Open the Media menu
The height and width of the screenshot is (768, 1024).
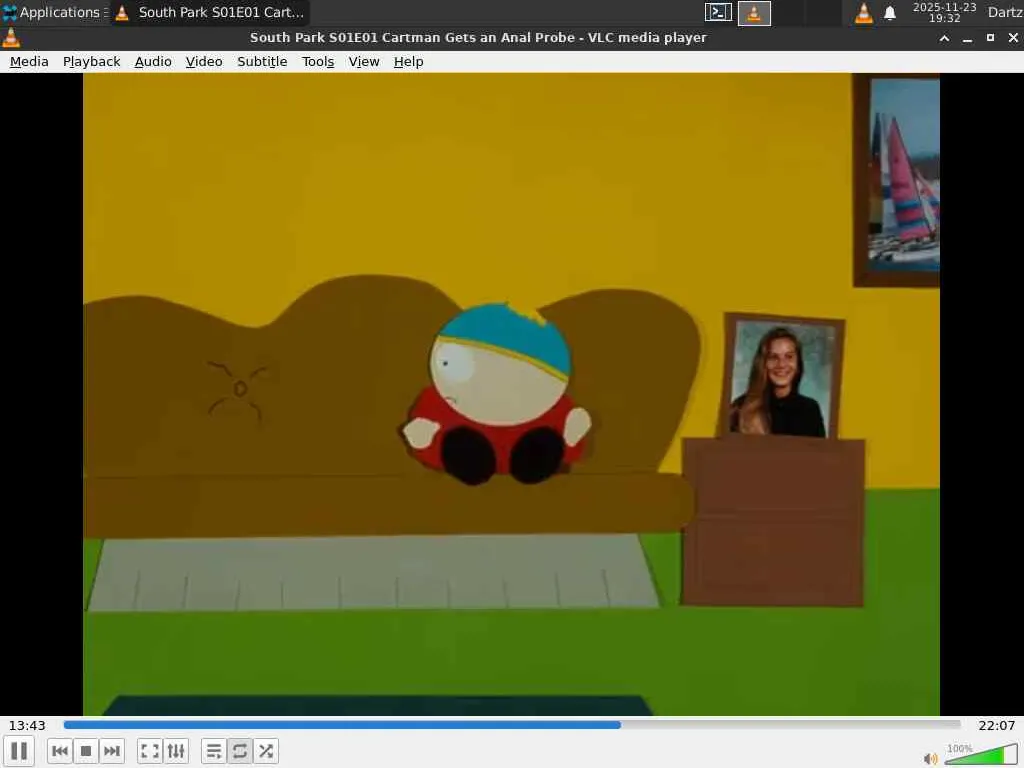[x=29, y=61]
